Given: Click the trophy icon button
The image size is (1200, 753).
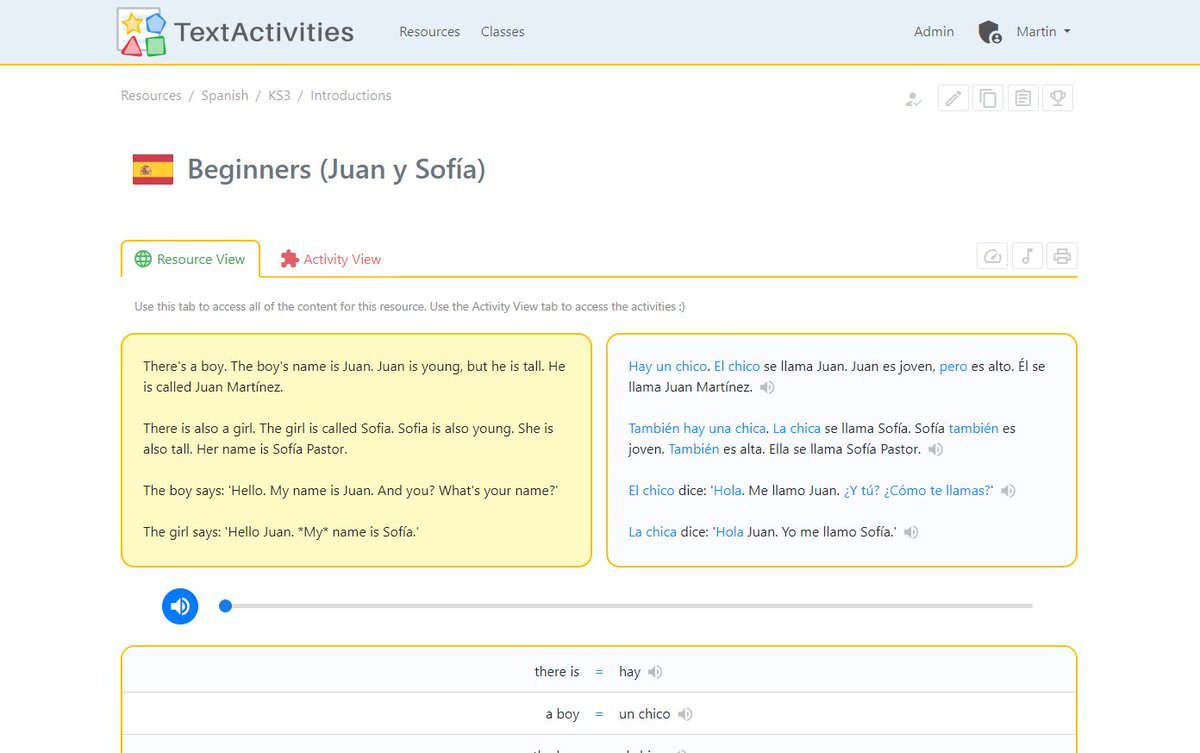Looking at the screenshot, I should (1058, 98).
